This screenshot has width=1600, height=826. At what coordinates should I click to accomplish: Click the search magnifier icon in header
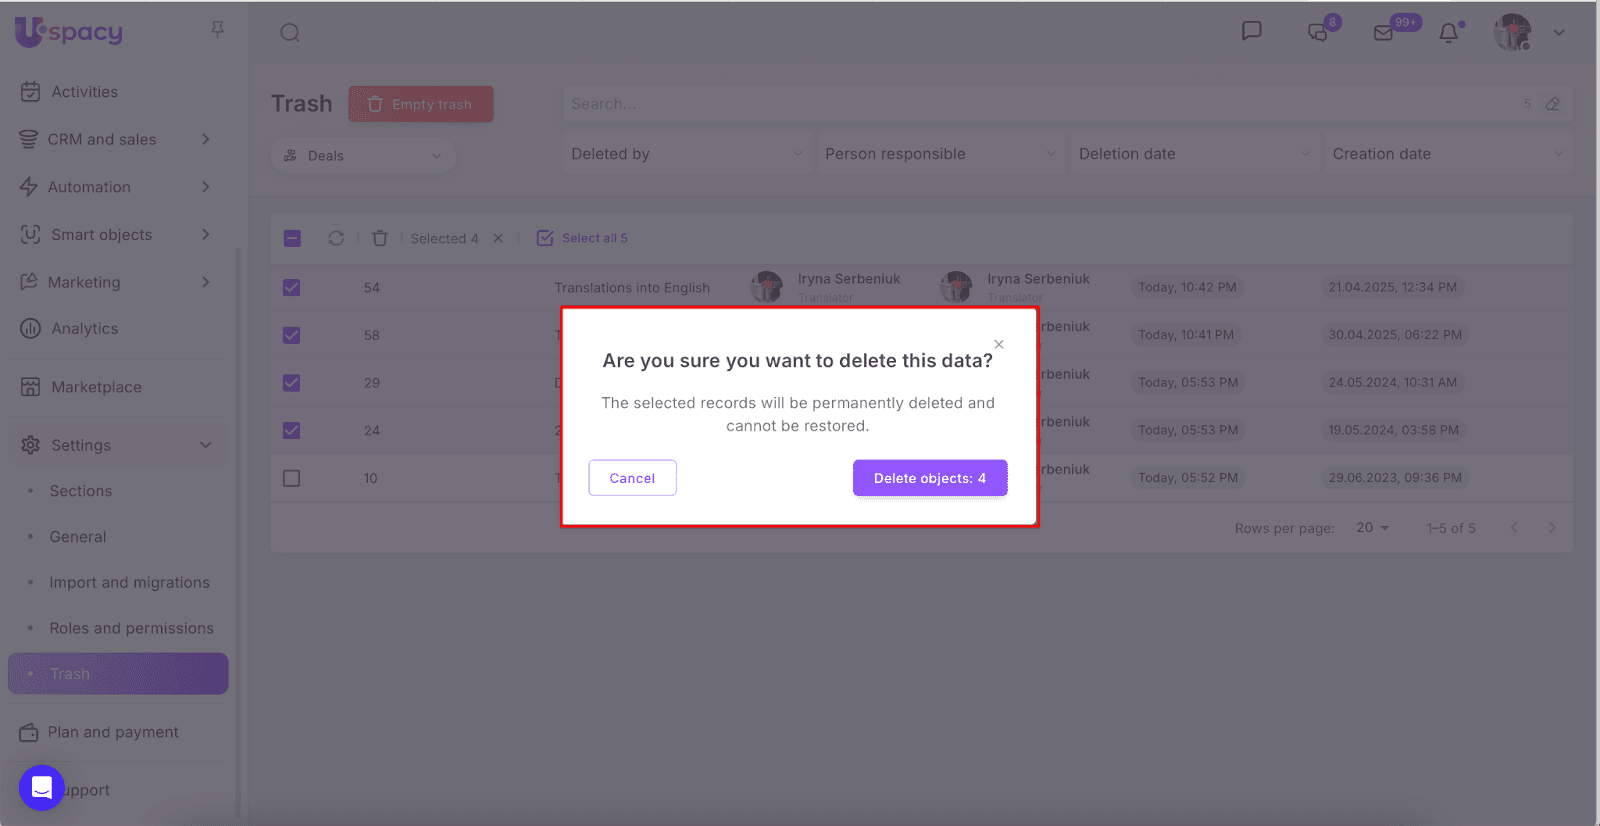[290, 33]
